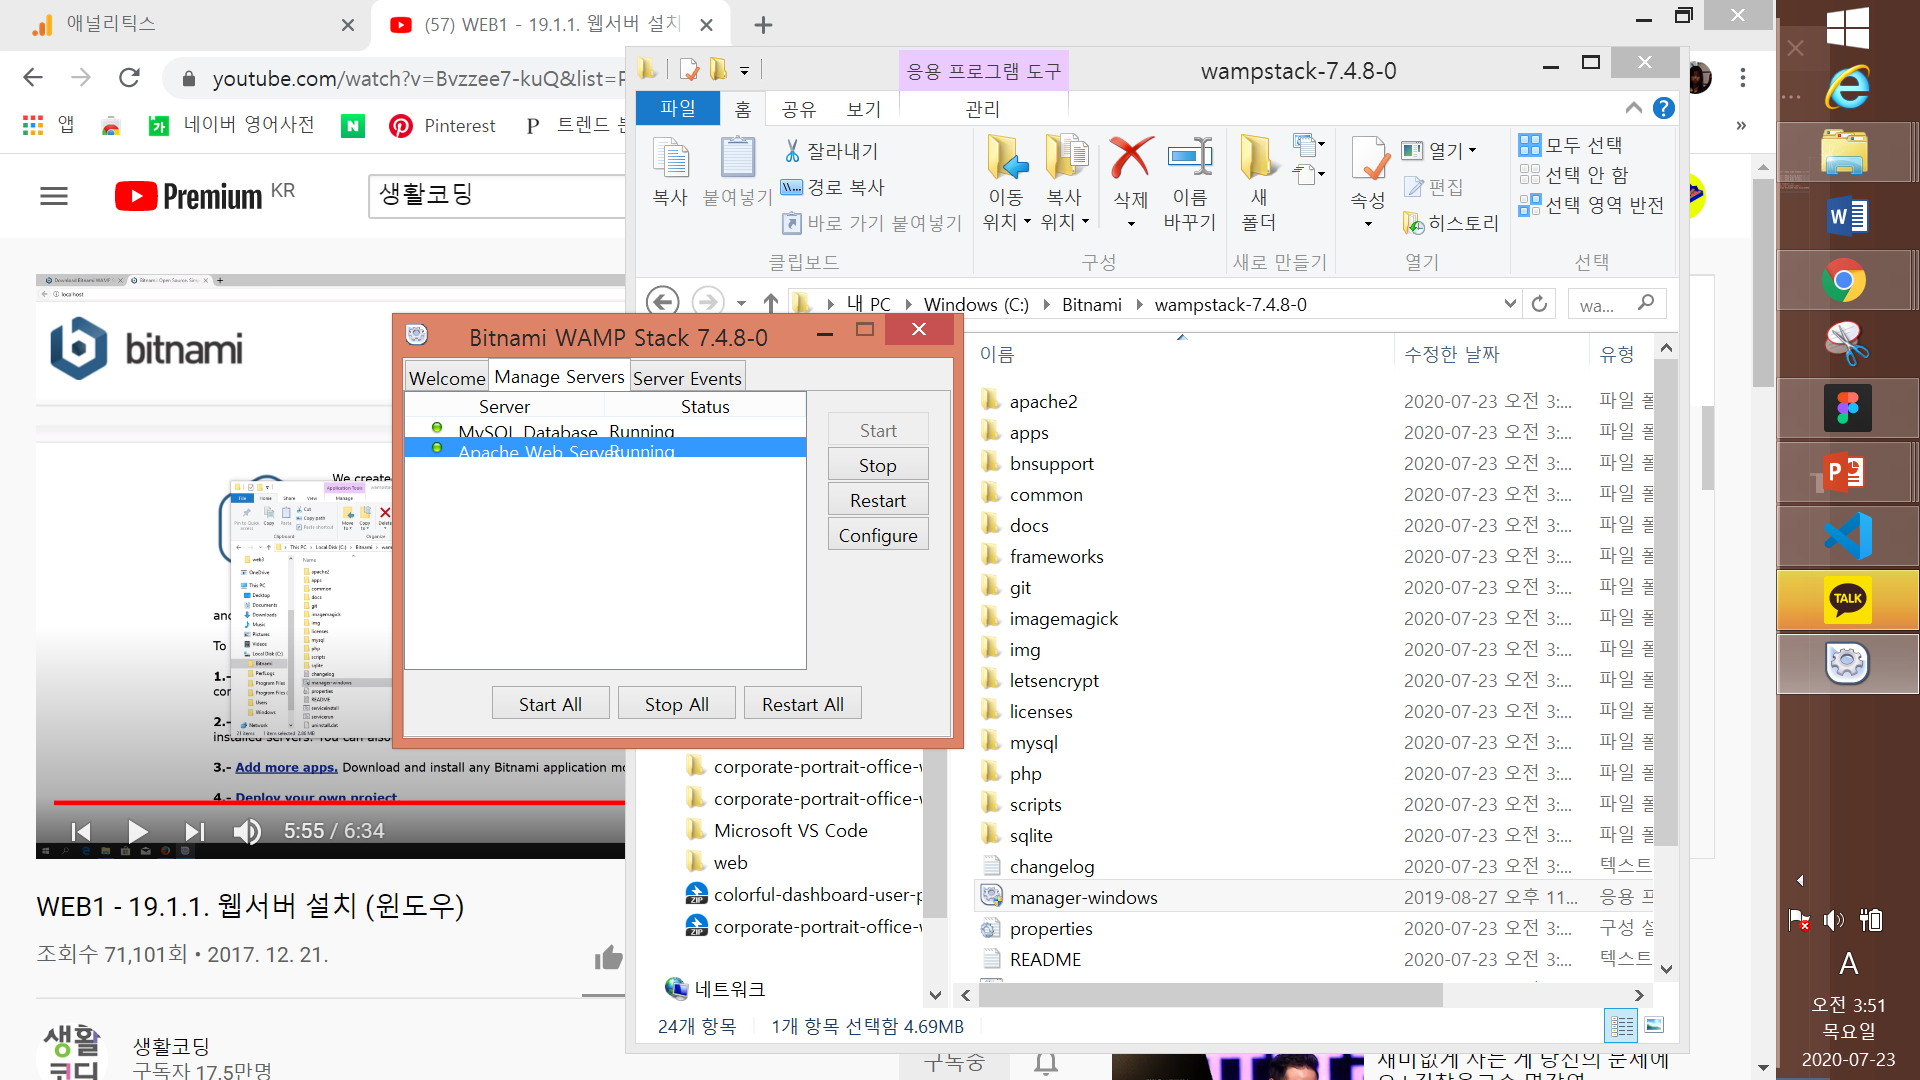Image resolution: width=1920 pixels, height=1080 pixels.
Task: Switch to the Server Events tab
Action: click(x=687, y=378)
